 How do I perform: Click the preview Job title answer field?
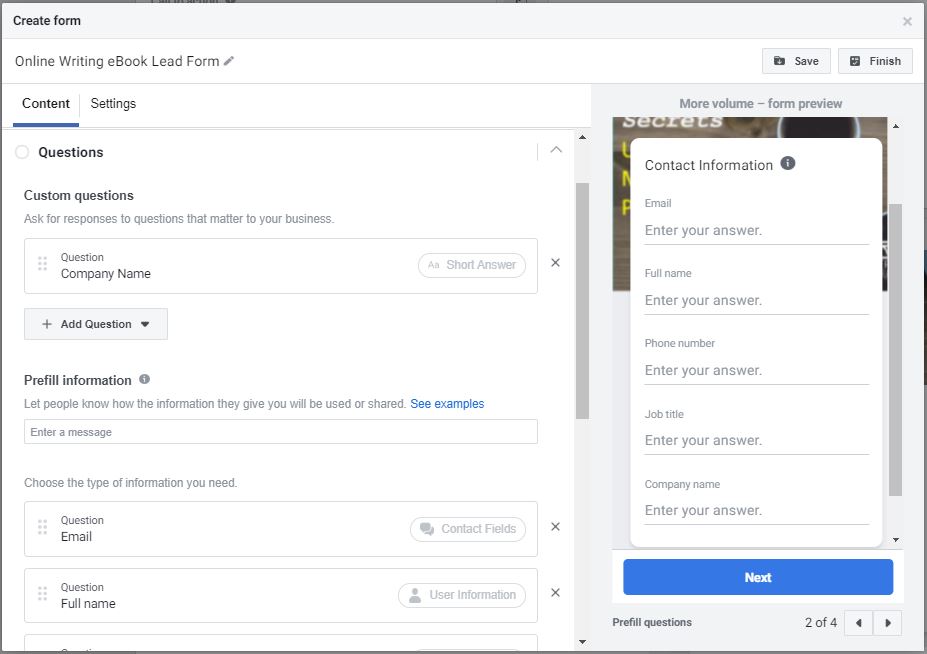756,441
